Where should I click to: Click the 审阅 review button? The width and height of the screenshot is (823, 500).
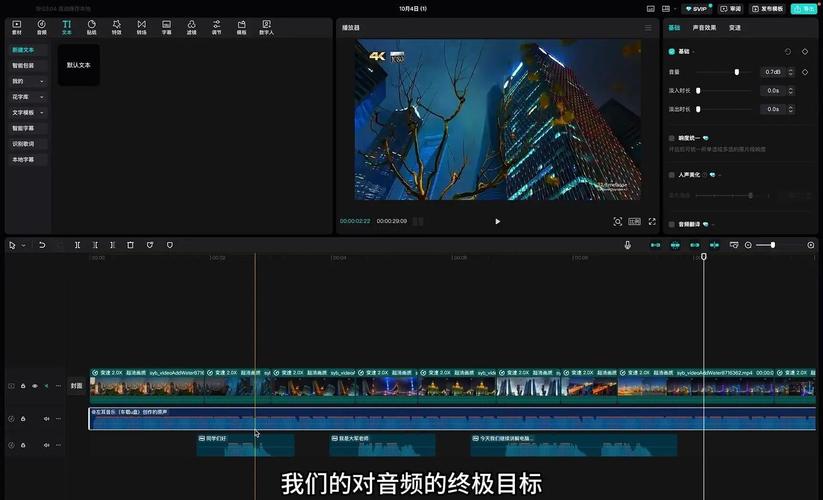(x=731, y=9)
